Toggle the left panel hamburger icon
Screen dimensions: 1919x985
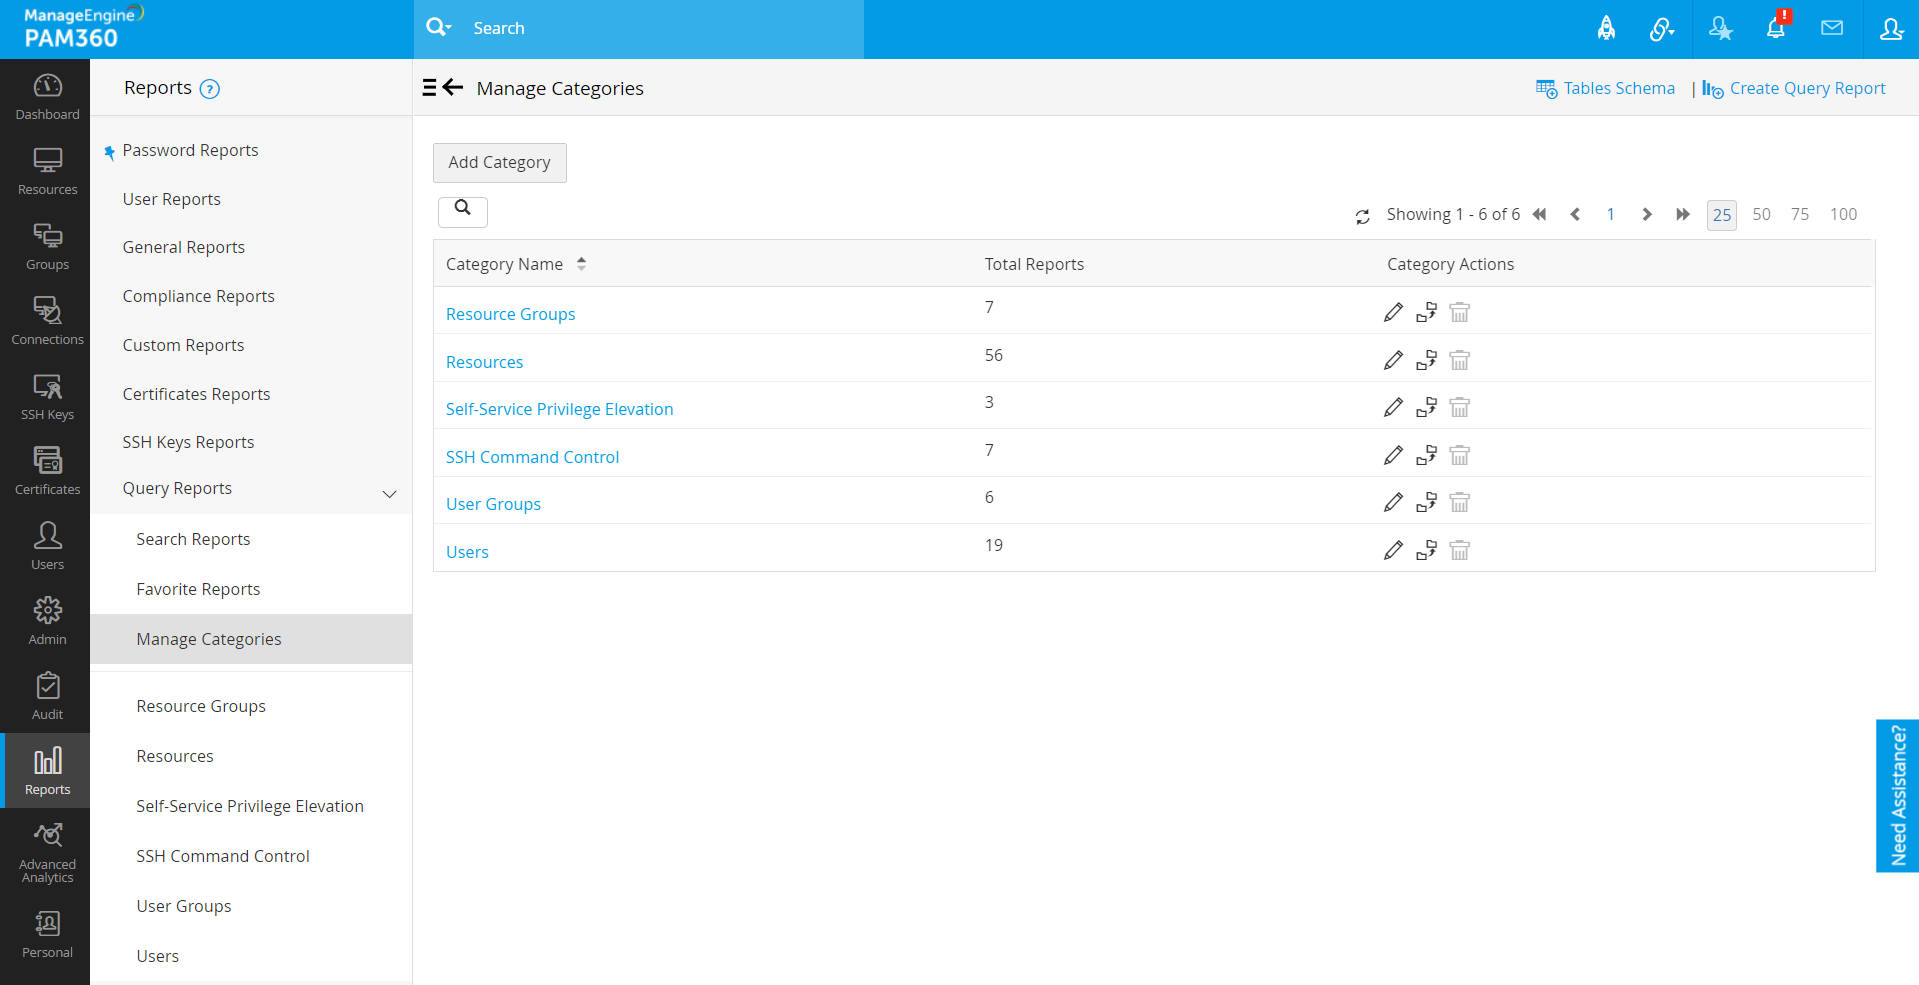tap(429, 88)
